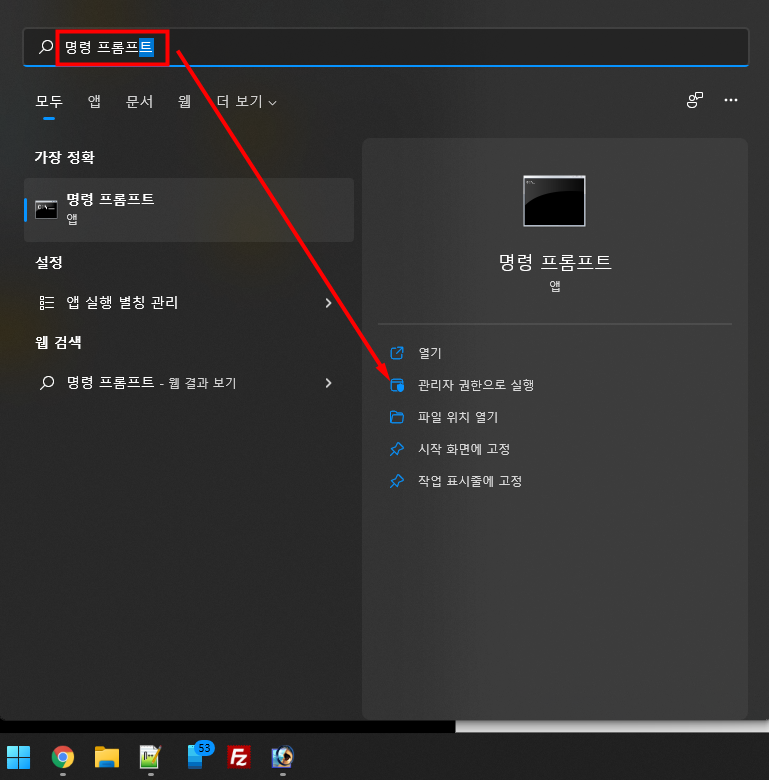Click the magnifier icon beside web search result
Screen dimensions: 769x780
[x=47, y=383]
